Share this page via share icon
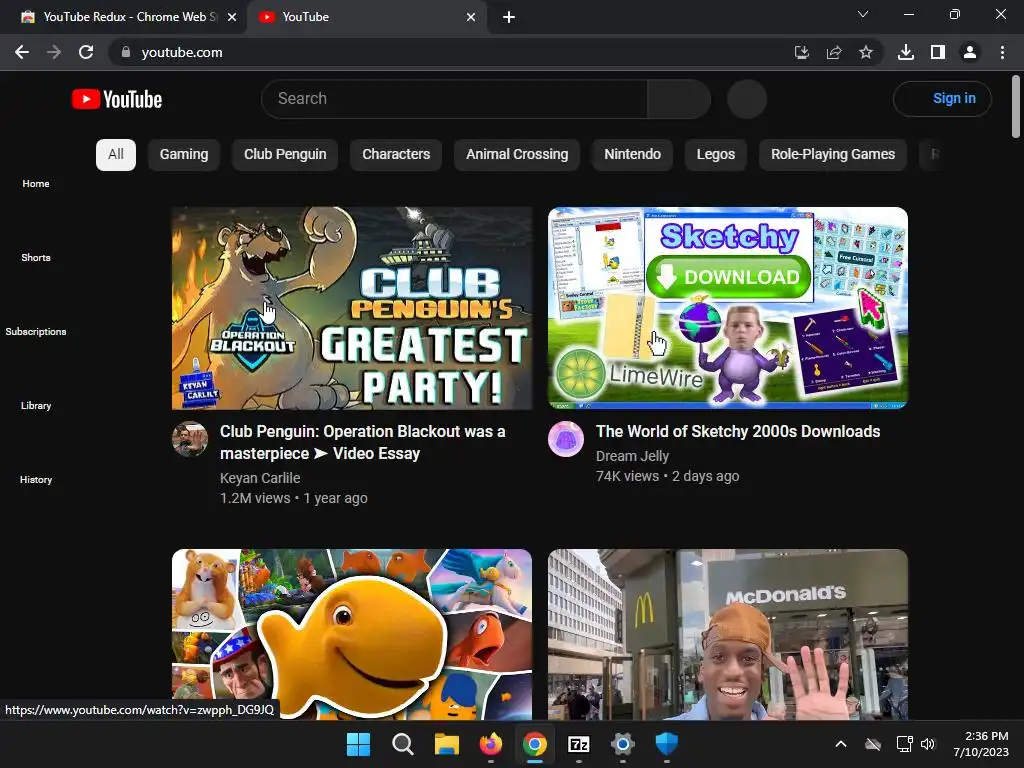1024x768 pixels. click(x=834, y=52)
